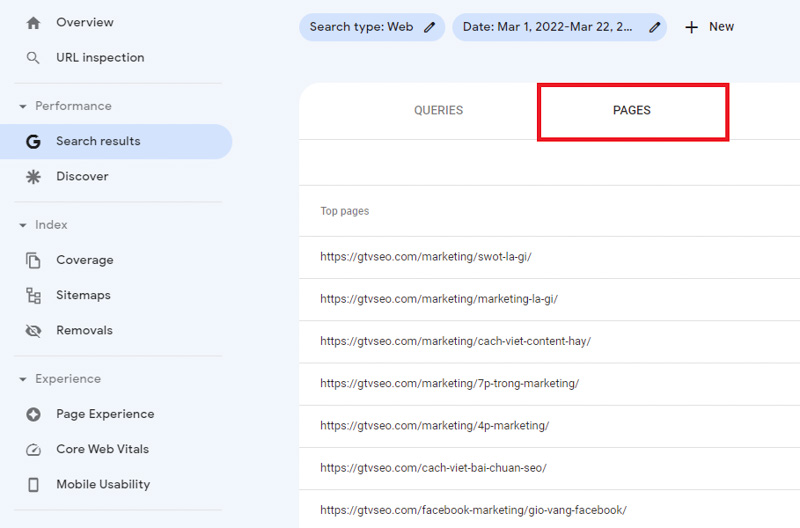Screen dimensions: 800x528
Task: Click the Experience section heading
Action: click(x=68, y=379)
